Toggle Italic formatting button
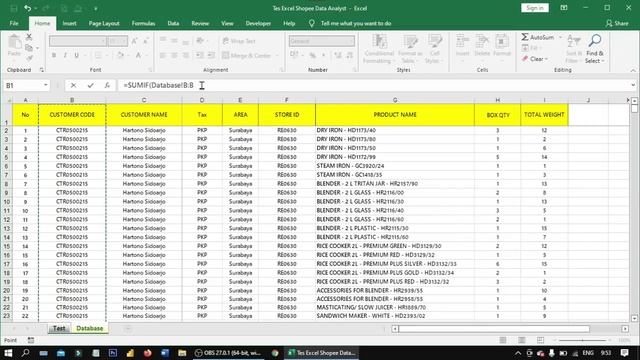The image size is (640, 360). [65, 55]
